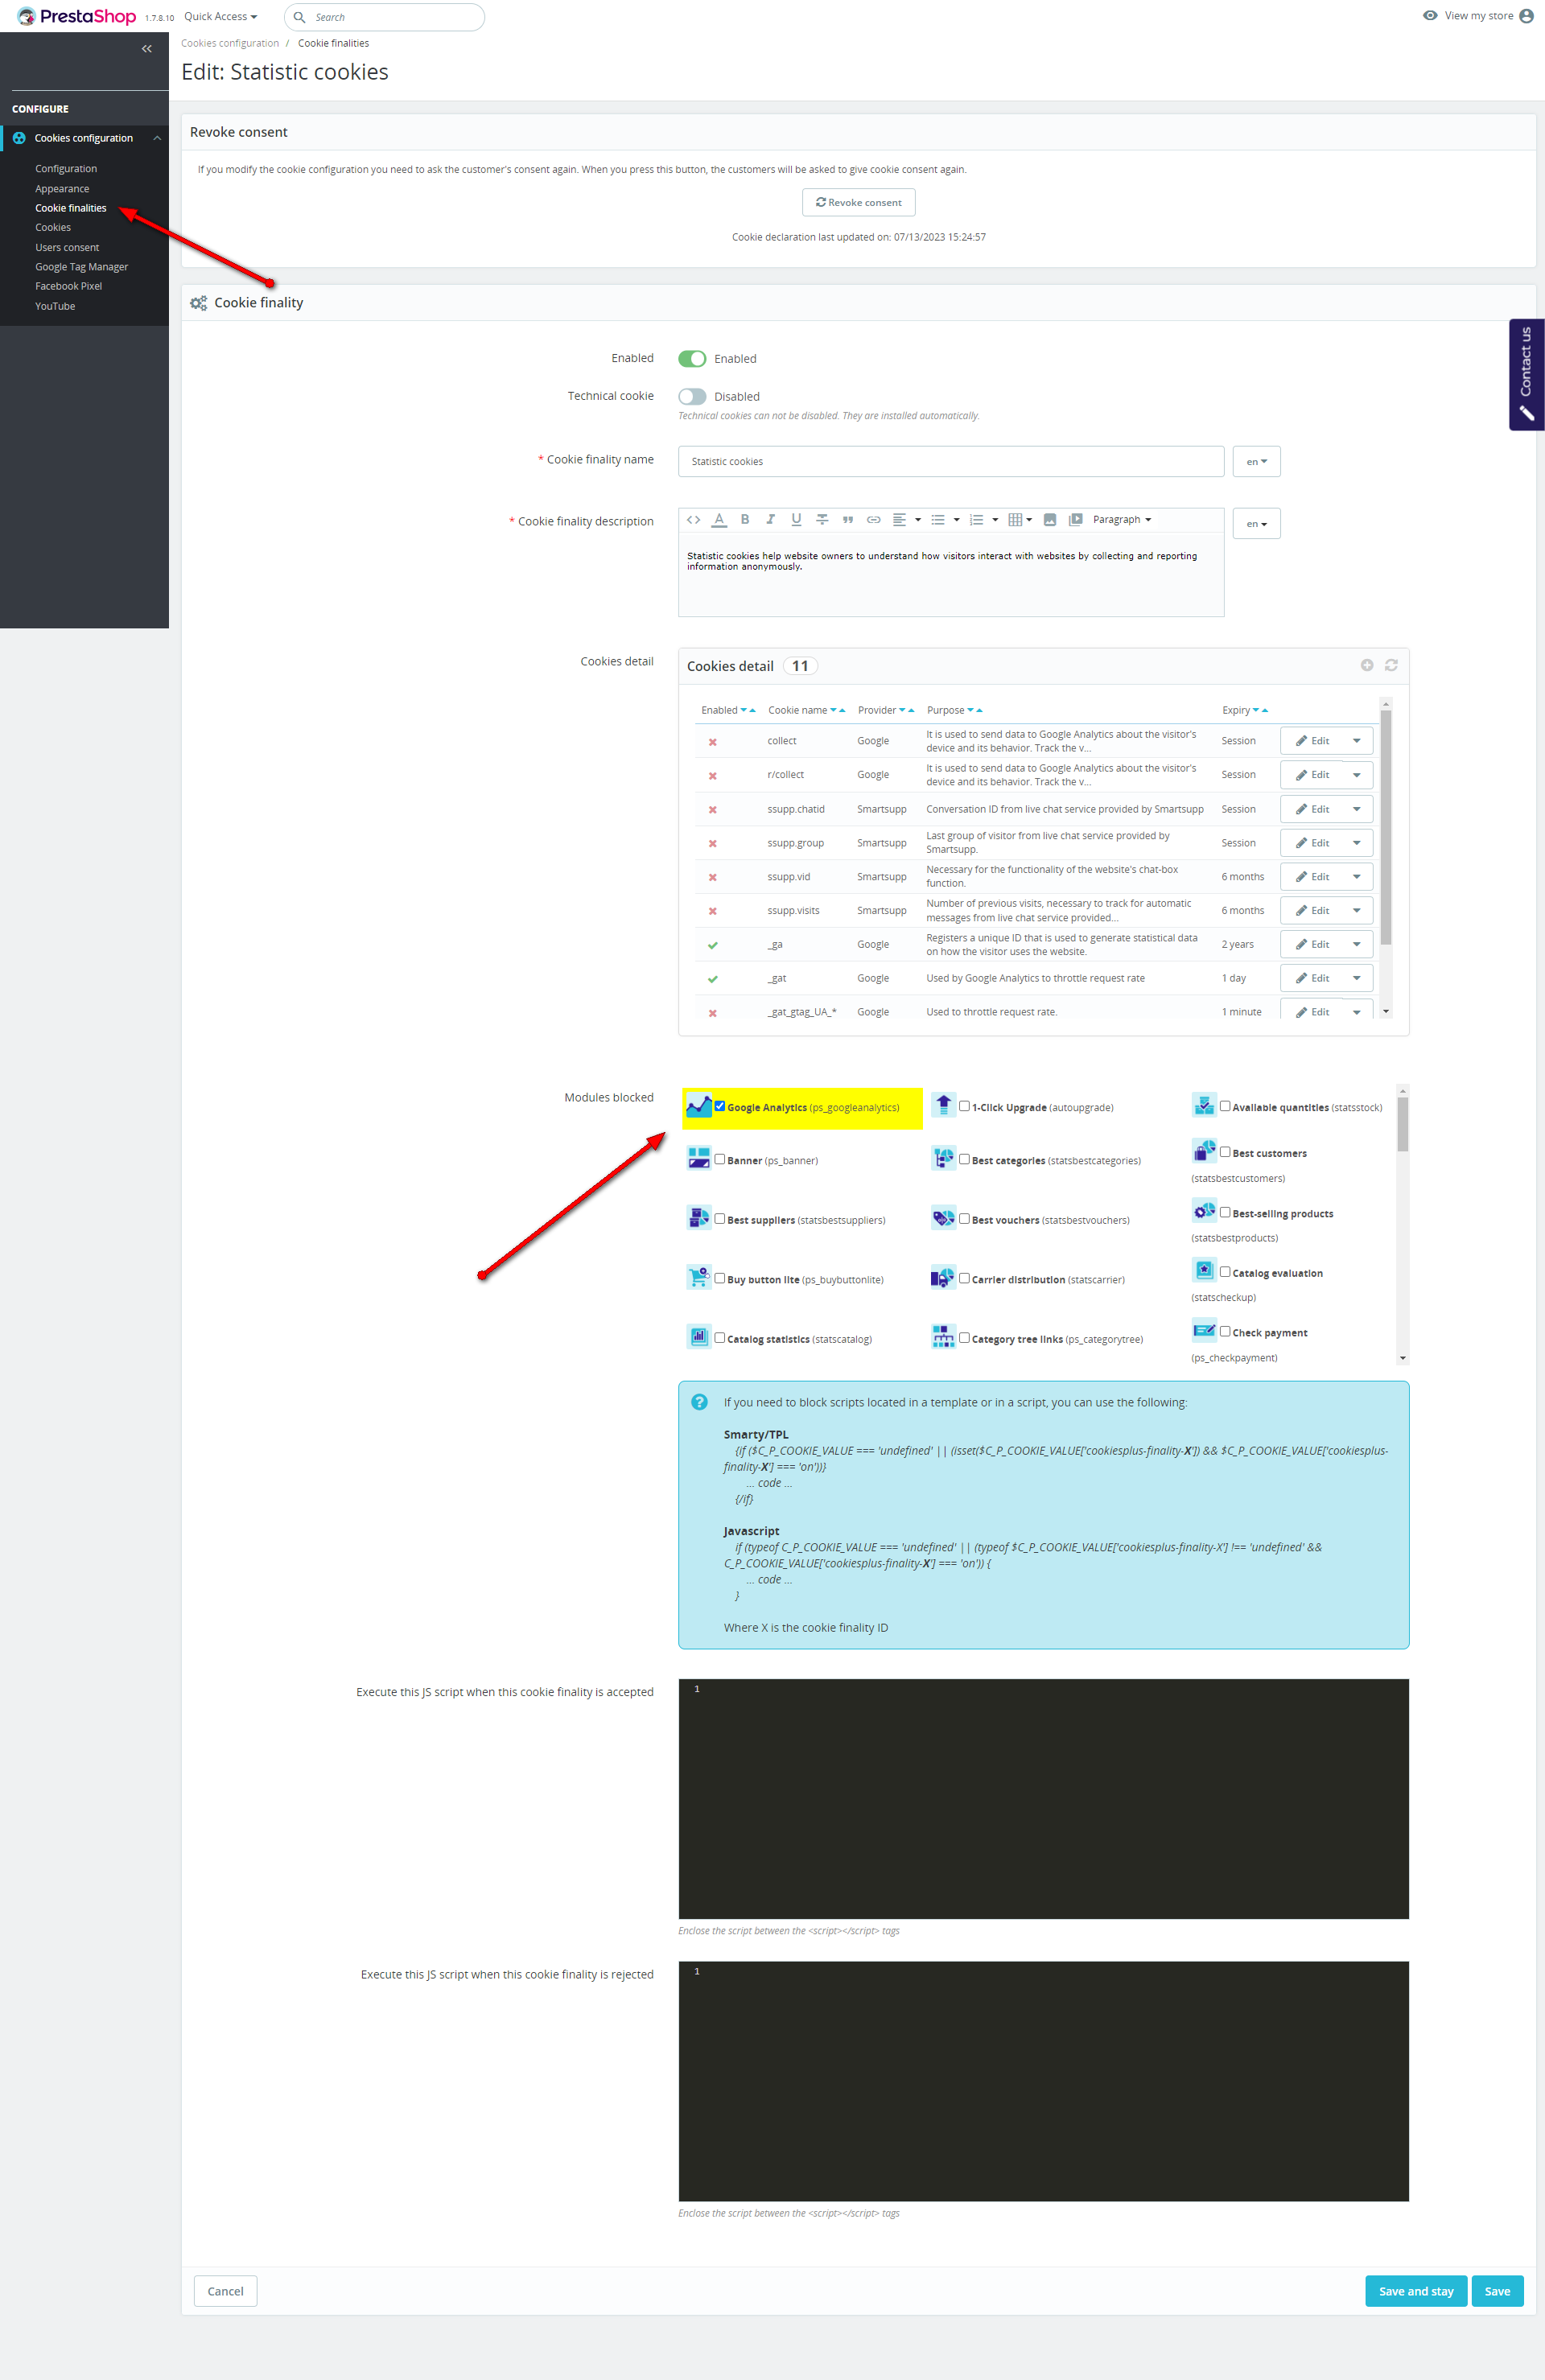Open the text color tool in the editor
Viewport: 1545px width, 2380px height.
pos(719,520)
